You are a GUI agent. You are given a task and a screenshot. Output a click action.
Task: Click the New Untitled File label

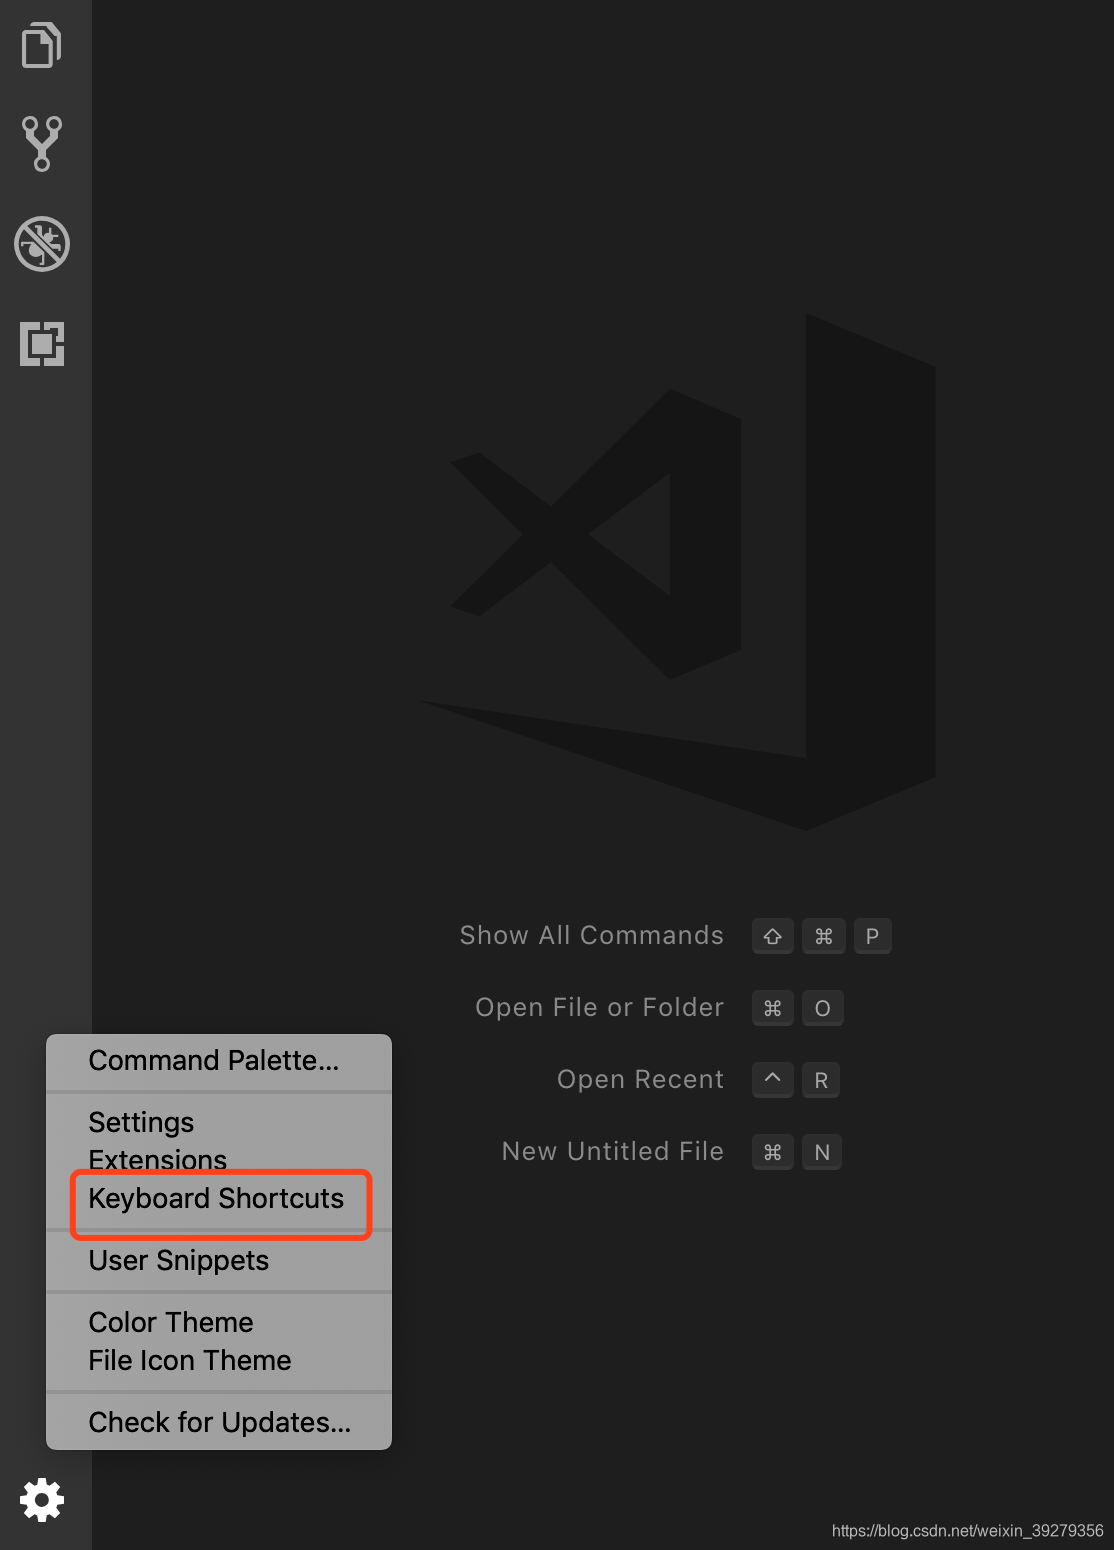[612, 1152]
